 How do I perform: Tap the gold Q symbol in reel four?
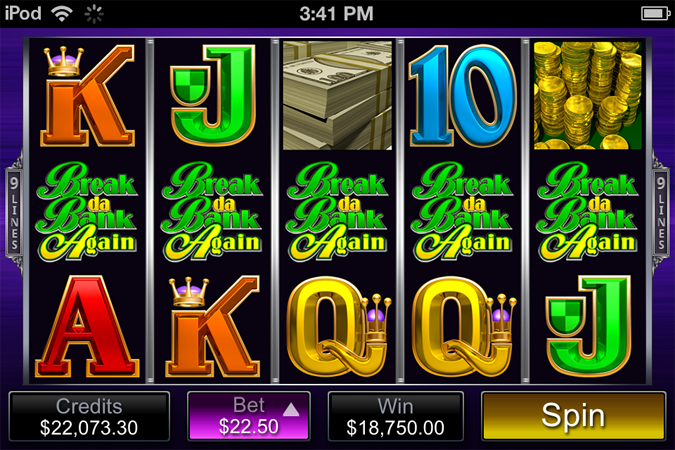tap(464, 326)
